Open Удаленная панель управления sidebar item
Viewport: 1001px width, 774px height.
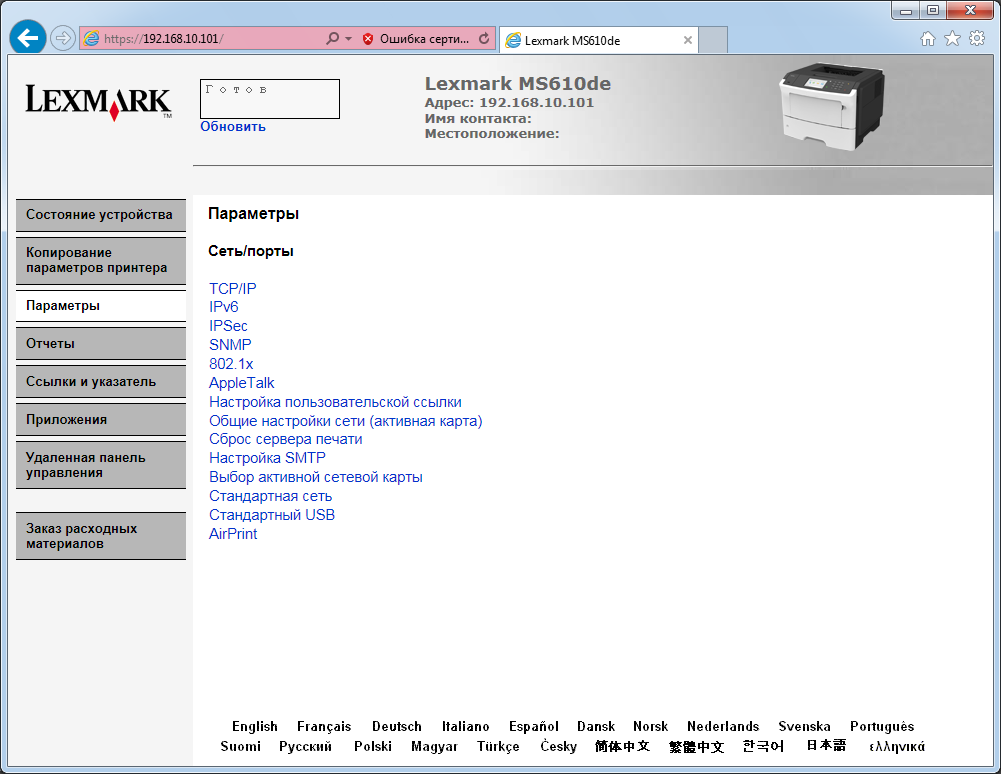pos(101,466)
